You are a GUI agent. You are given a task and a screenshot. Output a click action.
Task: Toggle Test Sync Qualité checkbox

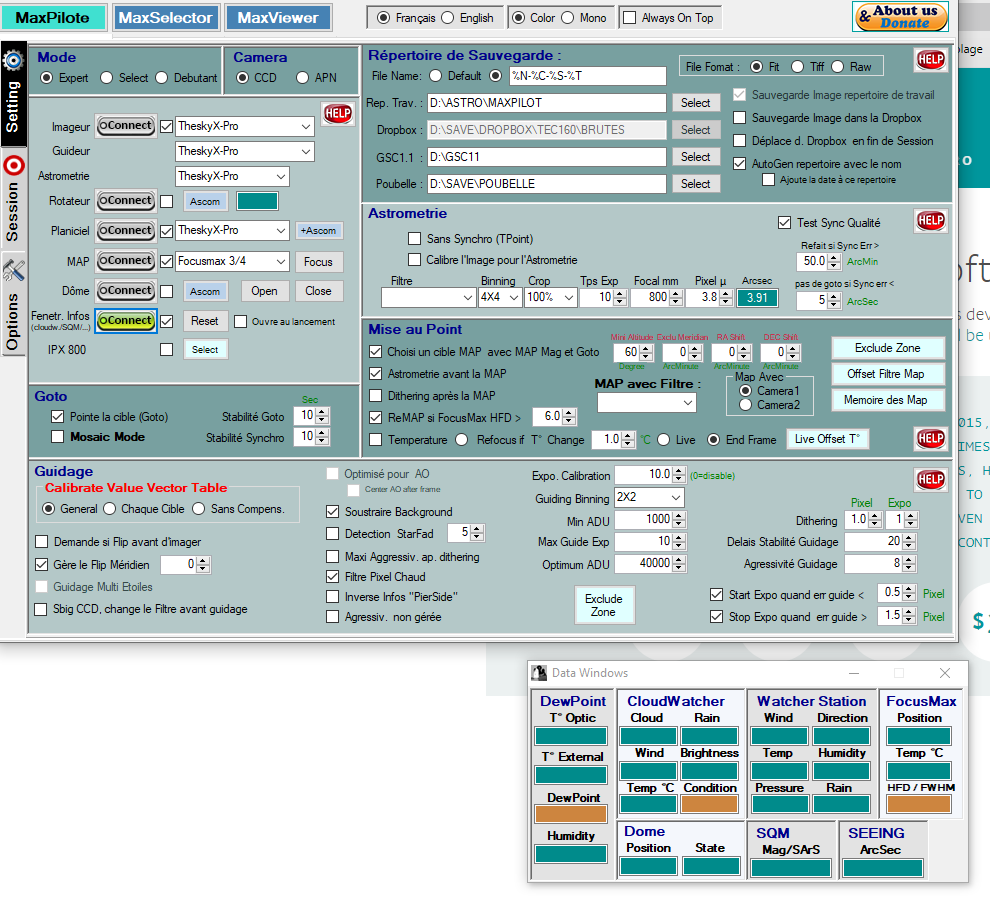(784, 223)
